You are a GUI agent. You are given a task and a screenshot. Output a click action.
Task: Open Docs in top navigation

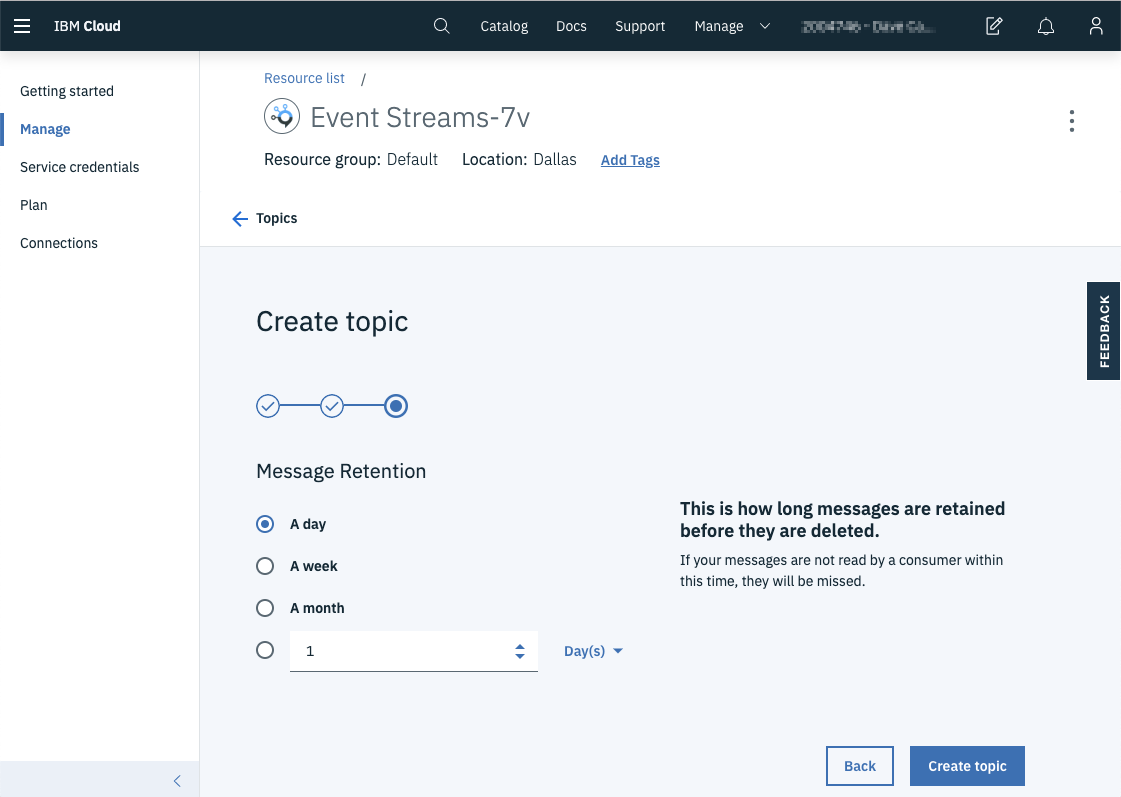coord(571,26)
